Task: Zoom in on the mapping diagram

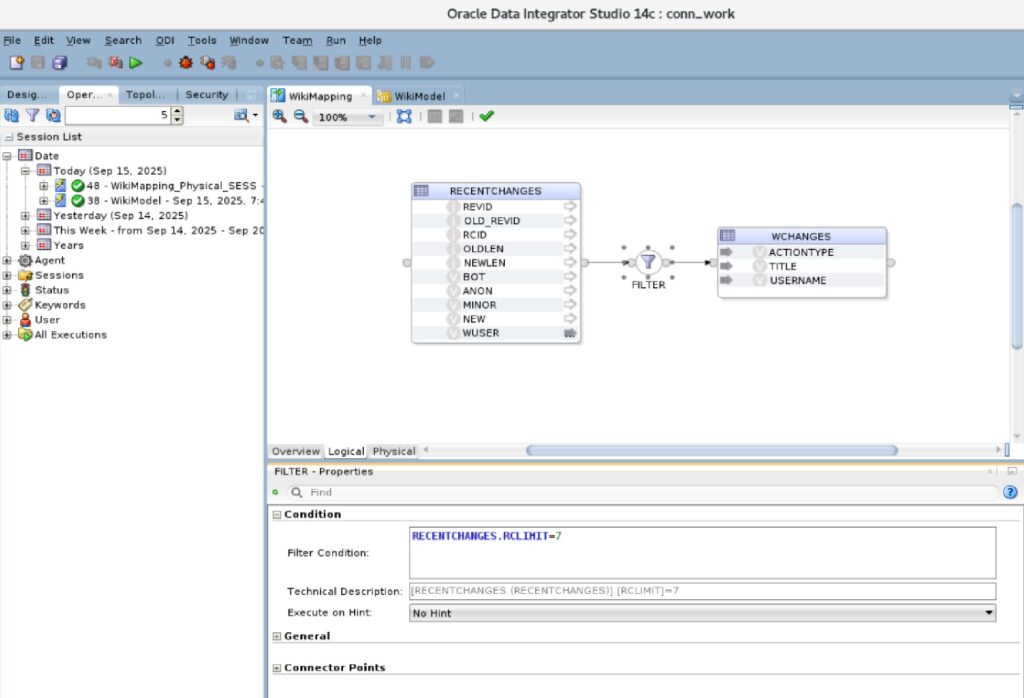Action: [x=280, y=116]
